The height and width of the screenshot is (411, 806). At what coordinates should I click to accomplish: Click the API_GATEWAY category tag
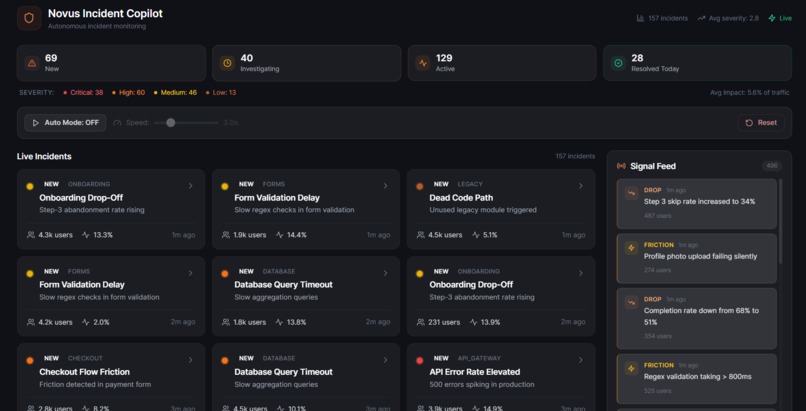pyautogui.click(x=479, y=358)
